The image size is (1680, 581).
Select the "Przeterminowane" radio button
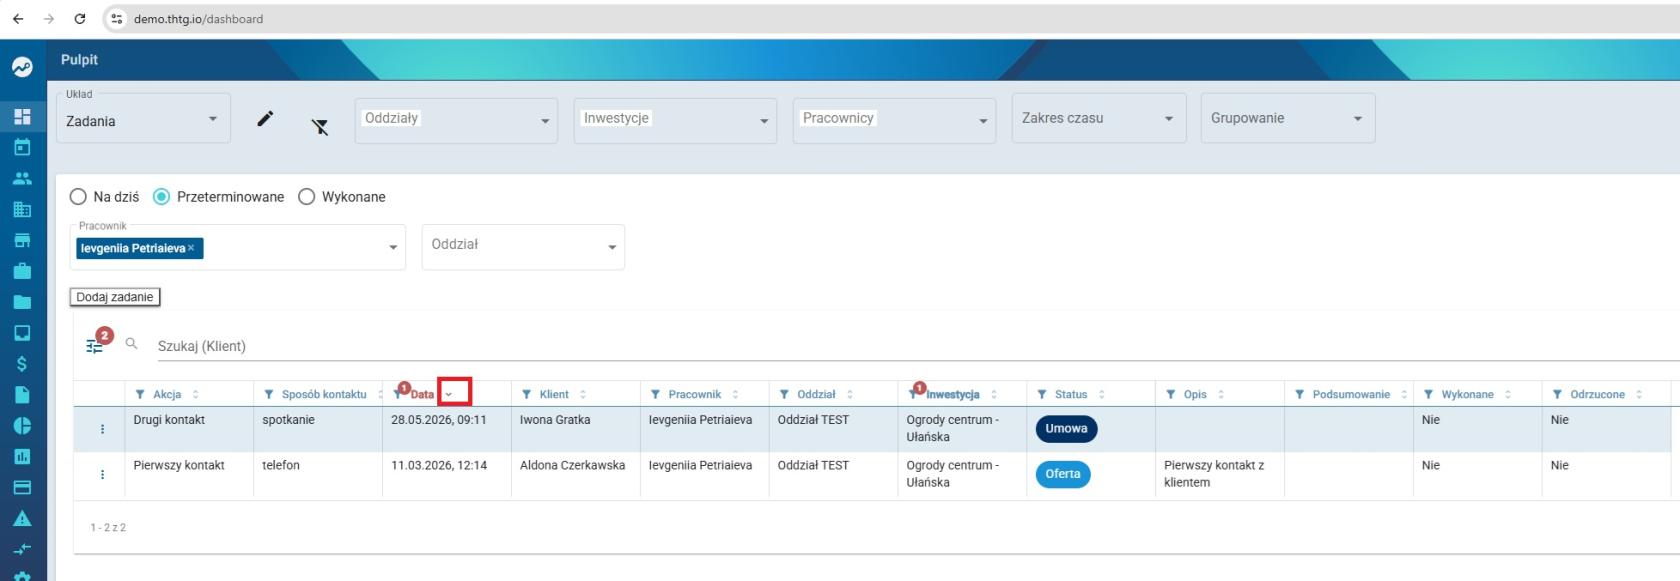point(161,197)
